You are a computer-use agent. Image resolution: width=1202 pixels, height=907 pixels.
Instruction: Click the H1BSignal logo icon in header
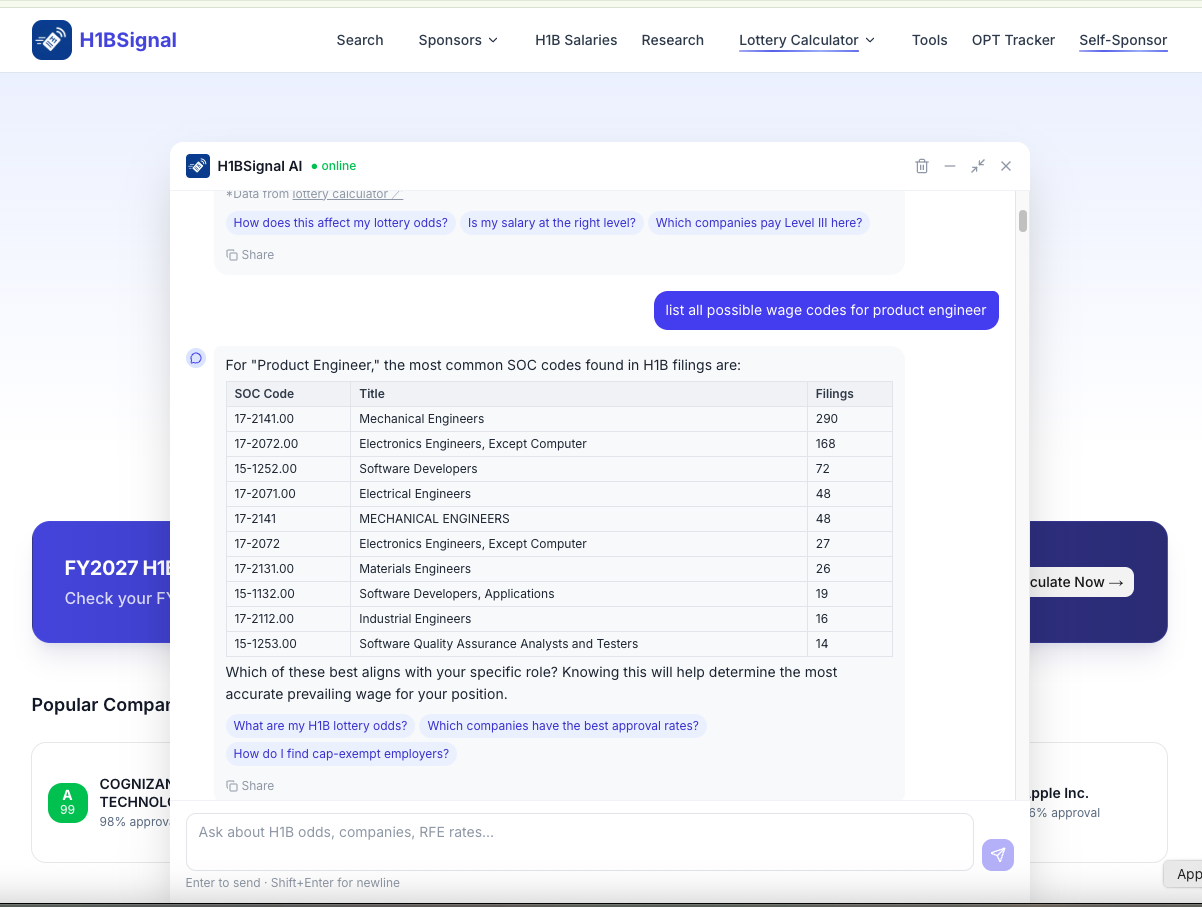52,40
